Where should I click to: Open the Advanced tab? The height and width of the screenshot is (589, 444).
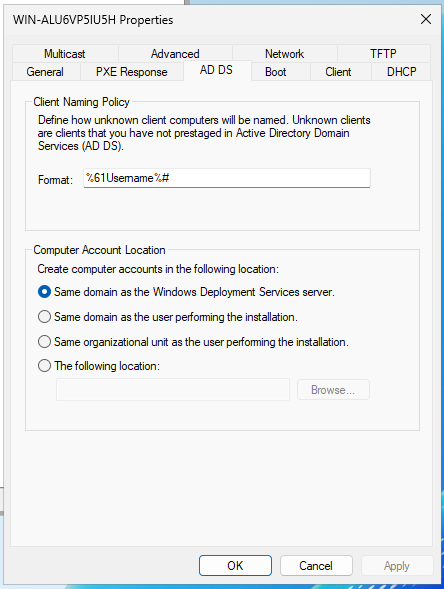click(x=175, y=54)
